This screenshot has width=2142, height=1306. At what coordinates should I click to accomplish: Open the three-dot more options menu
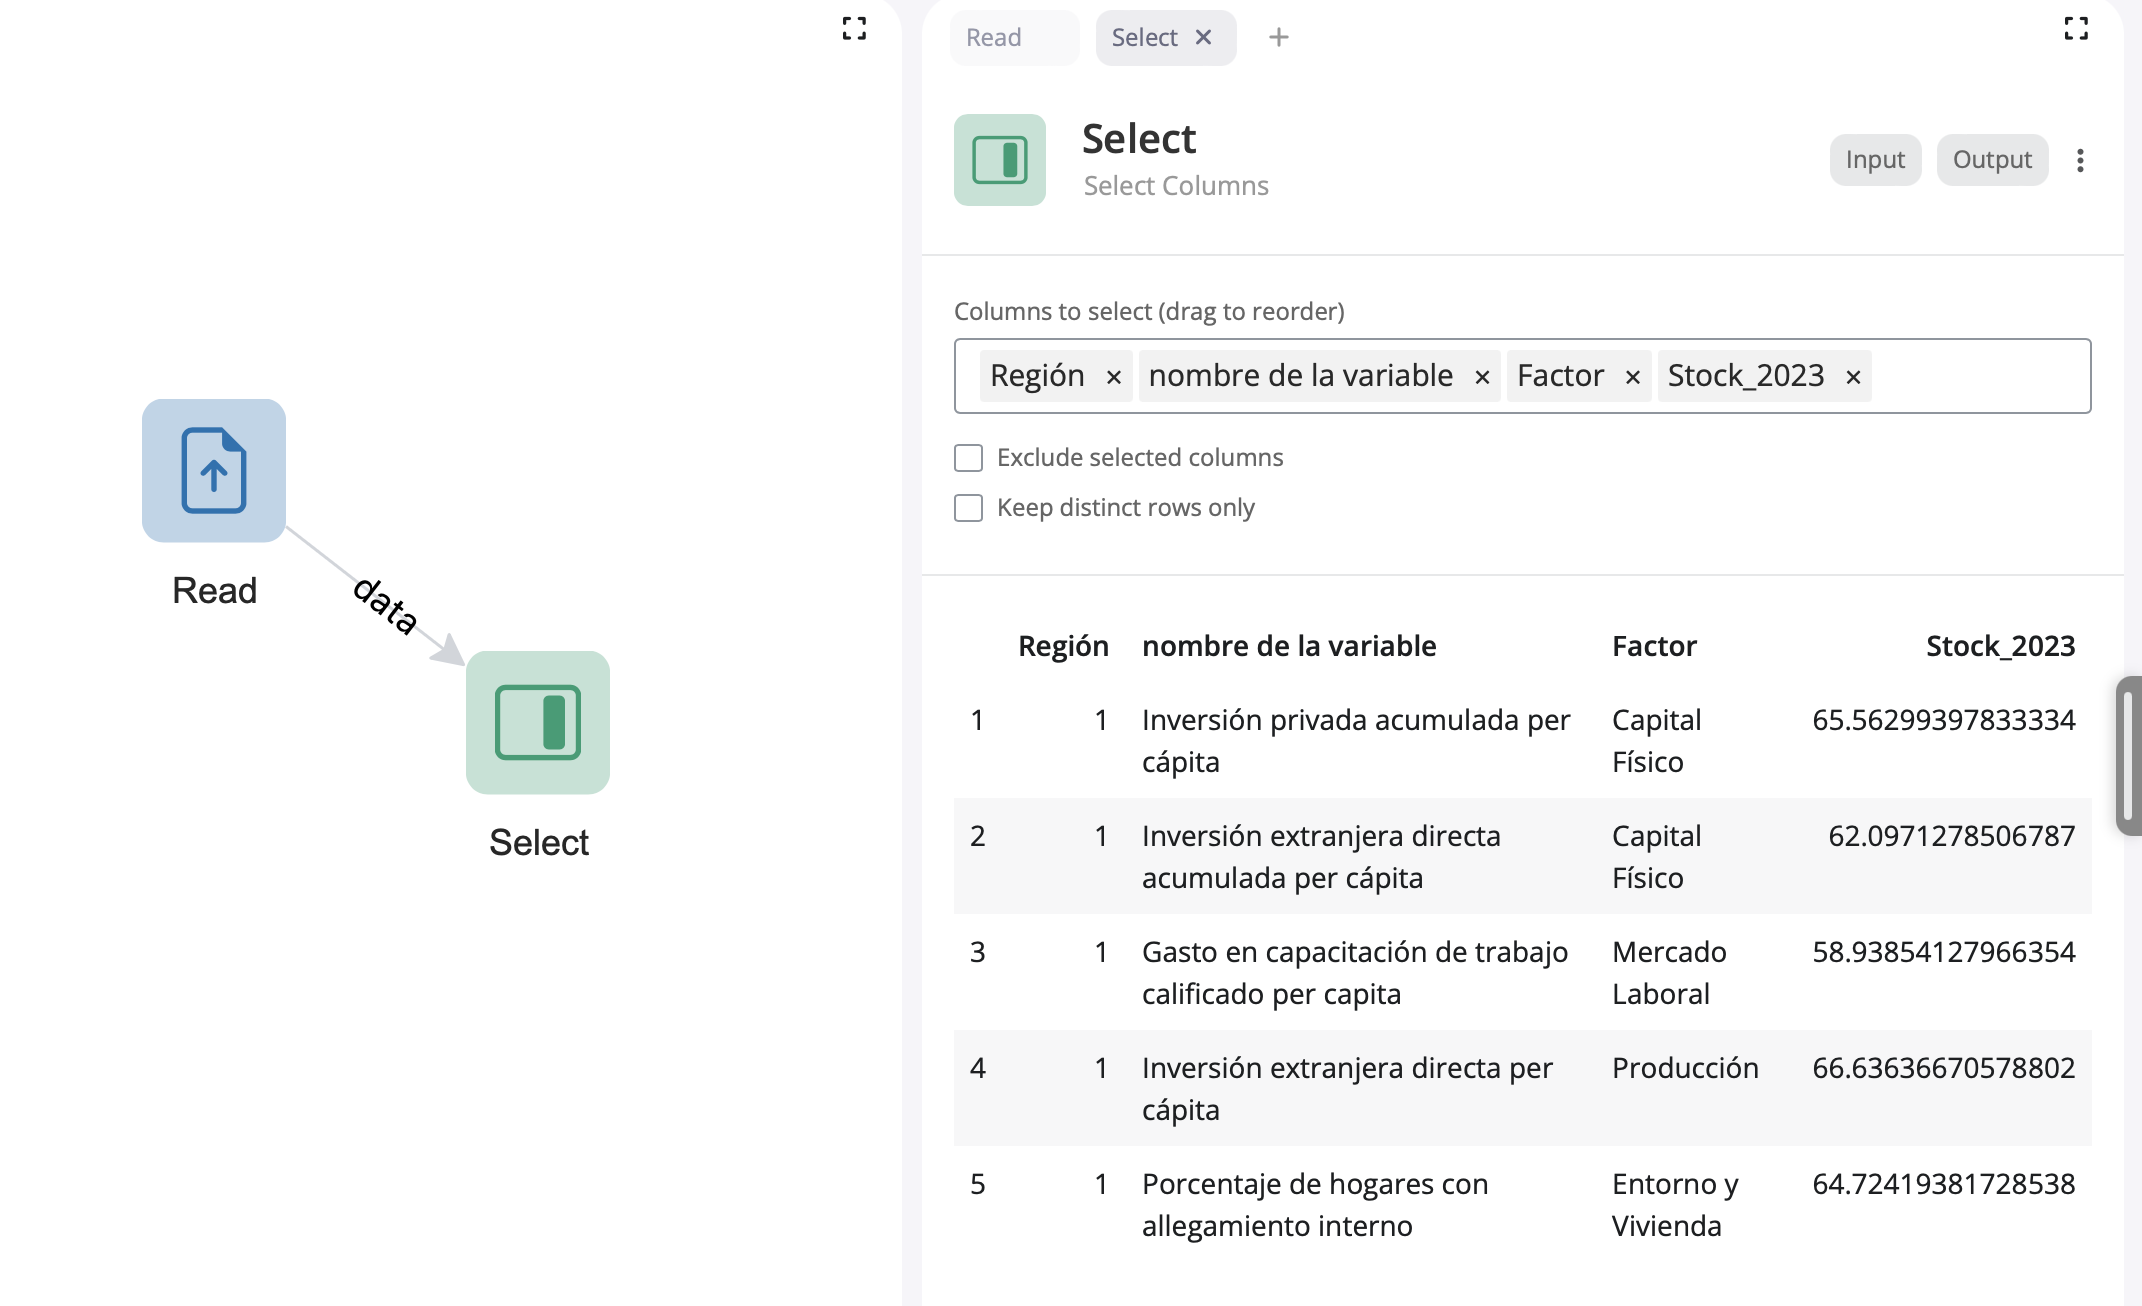click(2080, 160)
